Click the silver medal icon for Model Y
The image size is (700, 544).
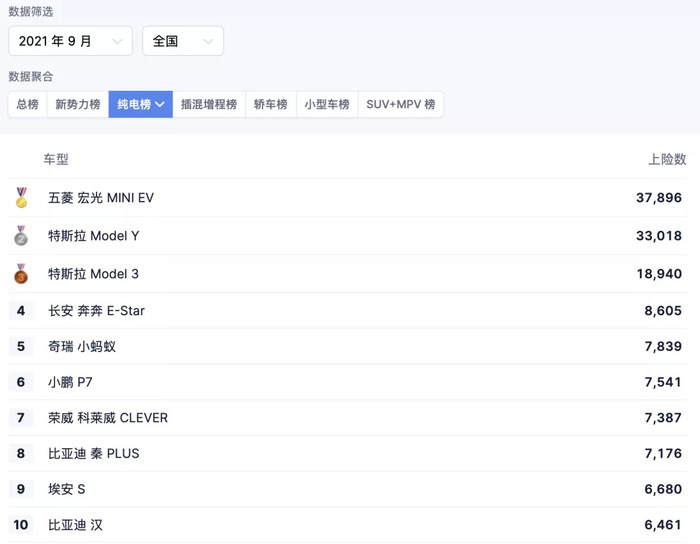(21, 236)
